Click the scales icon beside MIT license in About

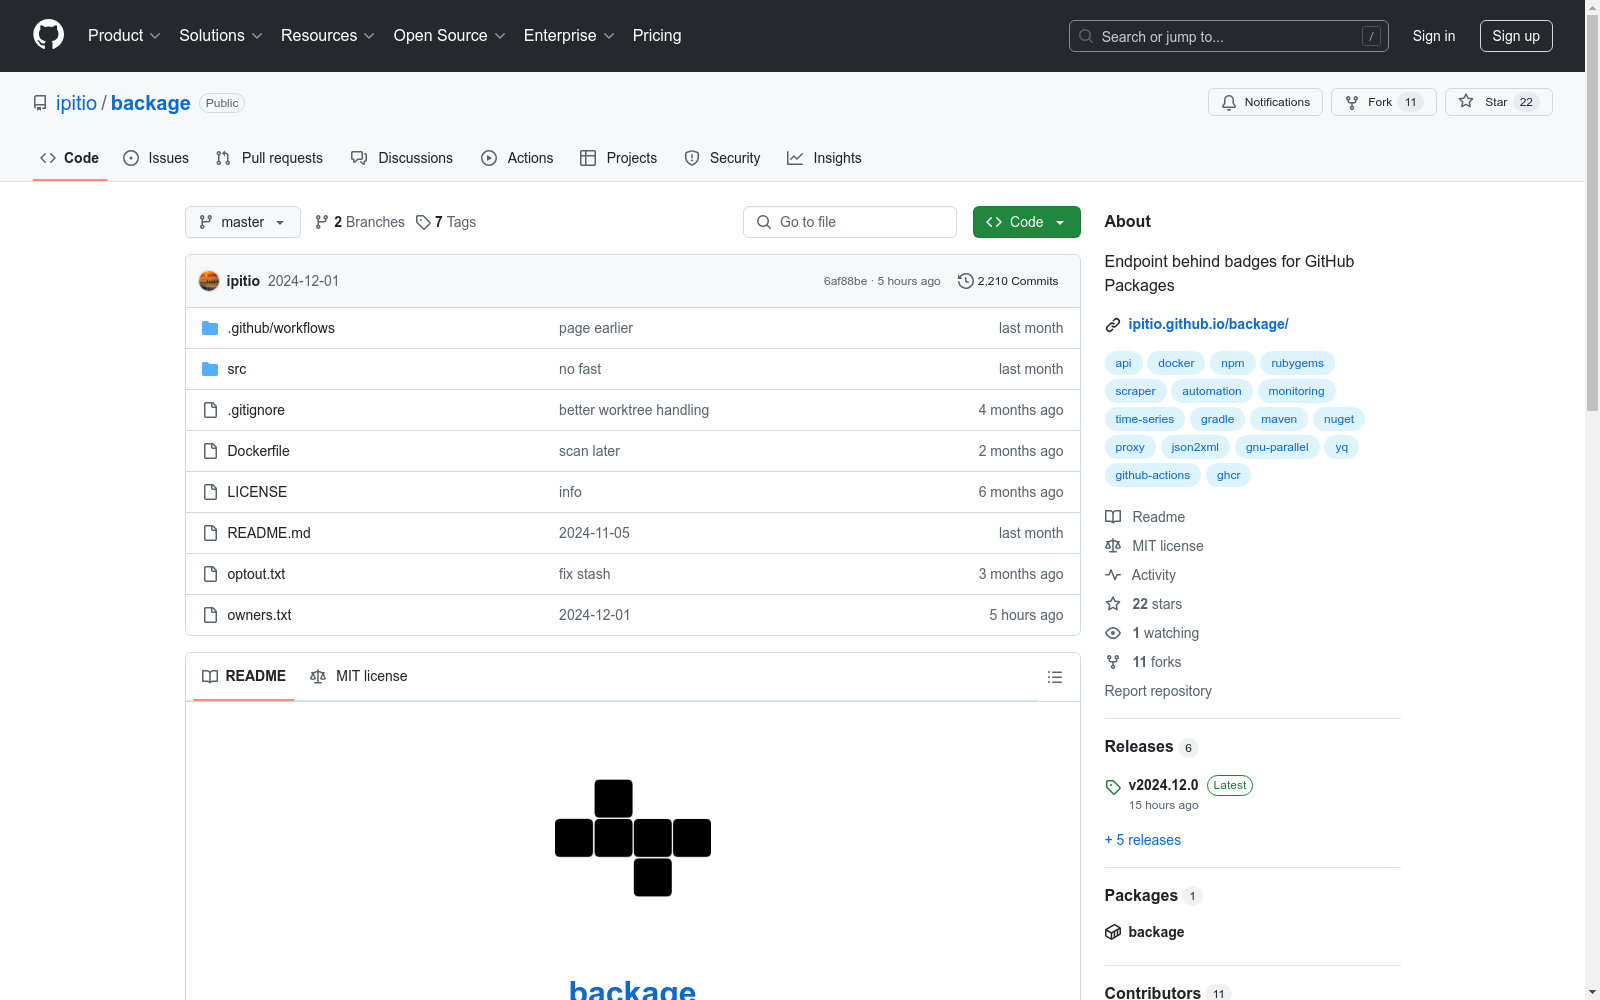(1113, 546)
